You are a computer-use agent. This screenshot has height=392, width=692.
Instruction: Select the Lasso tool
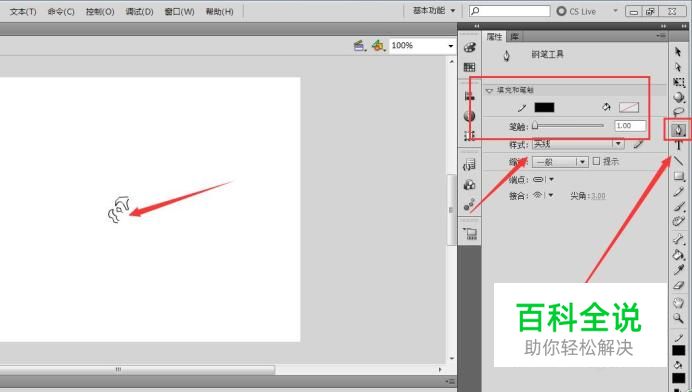coord(679,112)
